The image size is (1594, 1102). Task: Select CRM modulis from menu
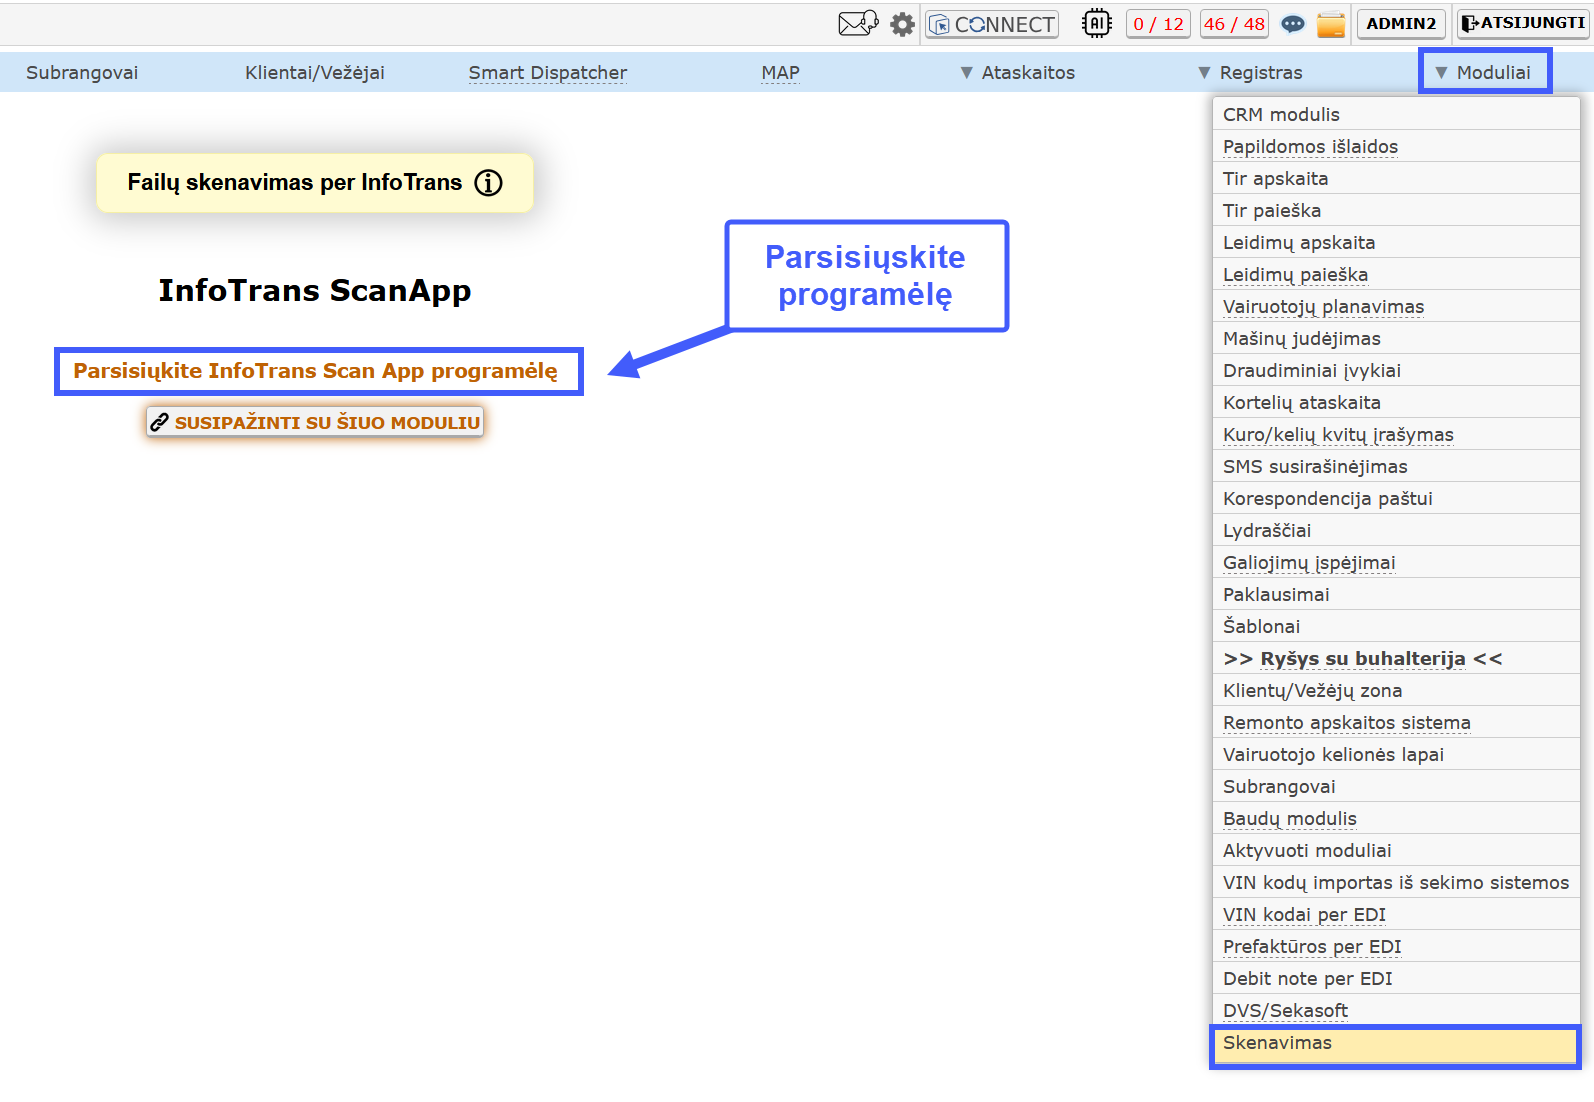click(x=1395, y=114)
